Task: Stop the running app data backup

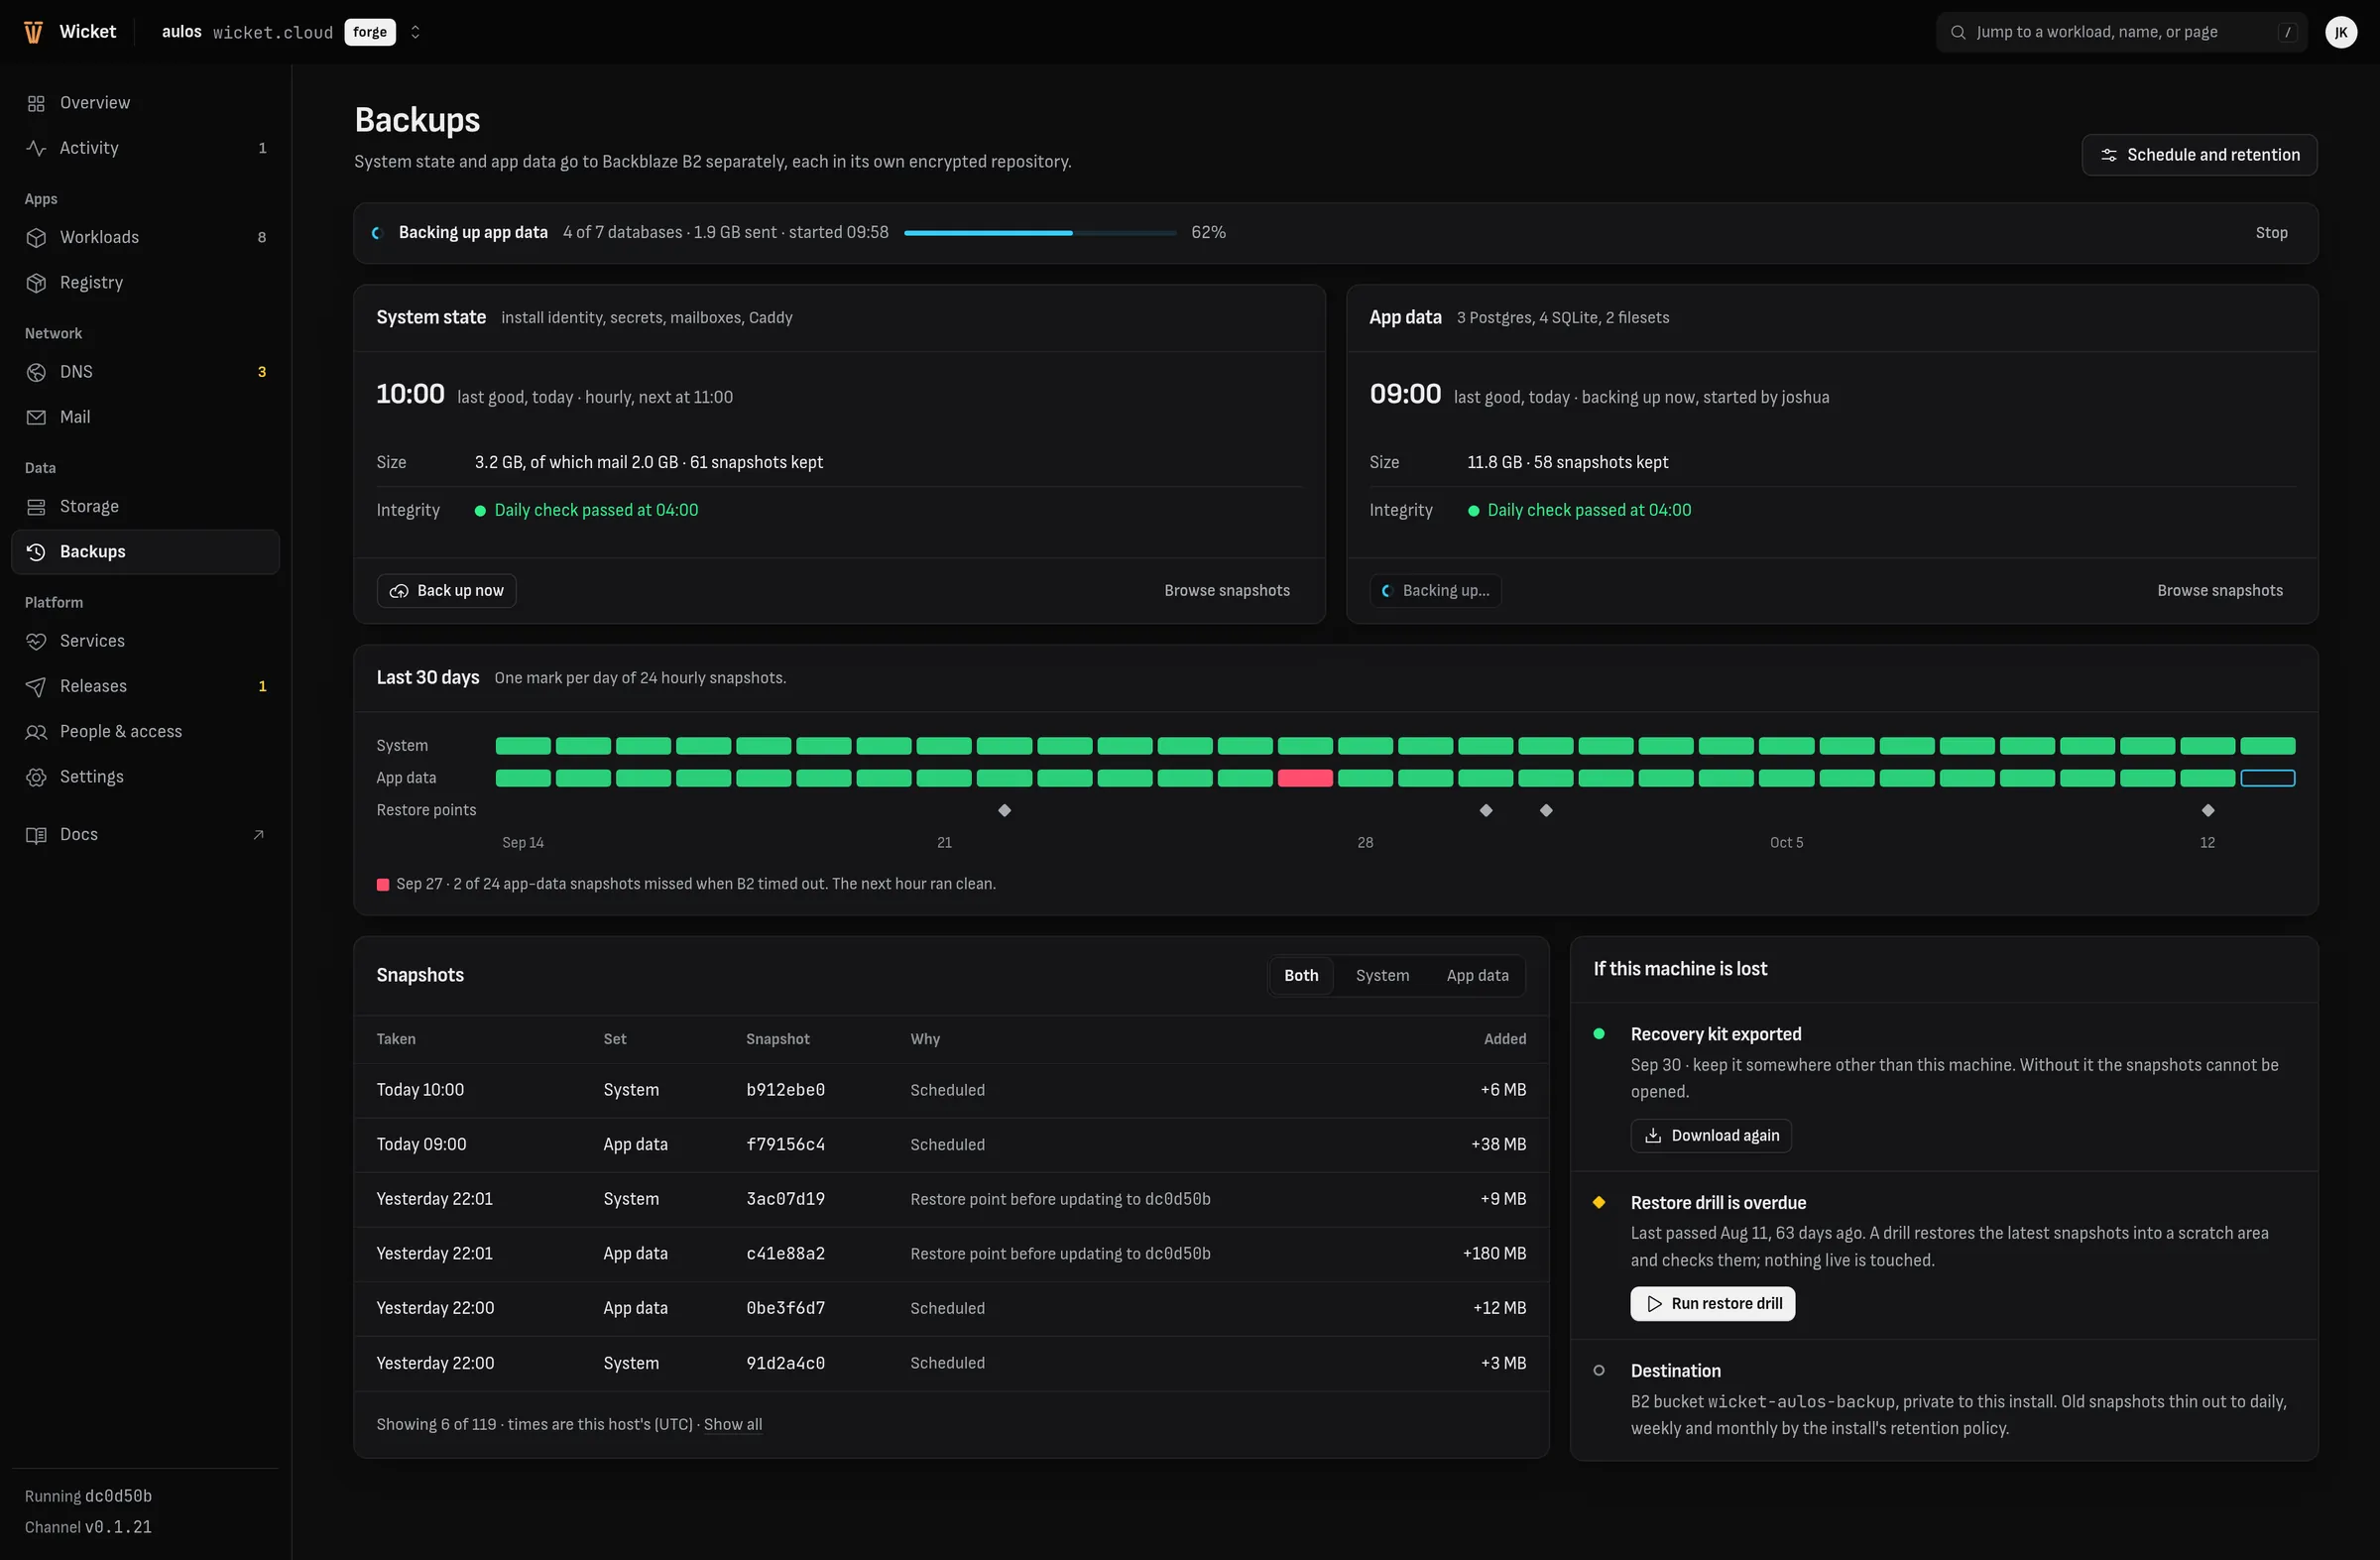Action: pos(2271,233)
